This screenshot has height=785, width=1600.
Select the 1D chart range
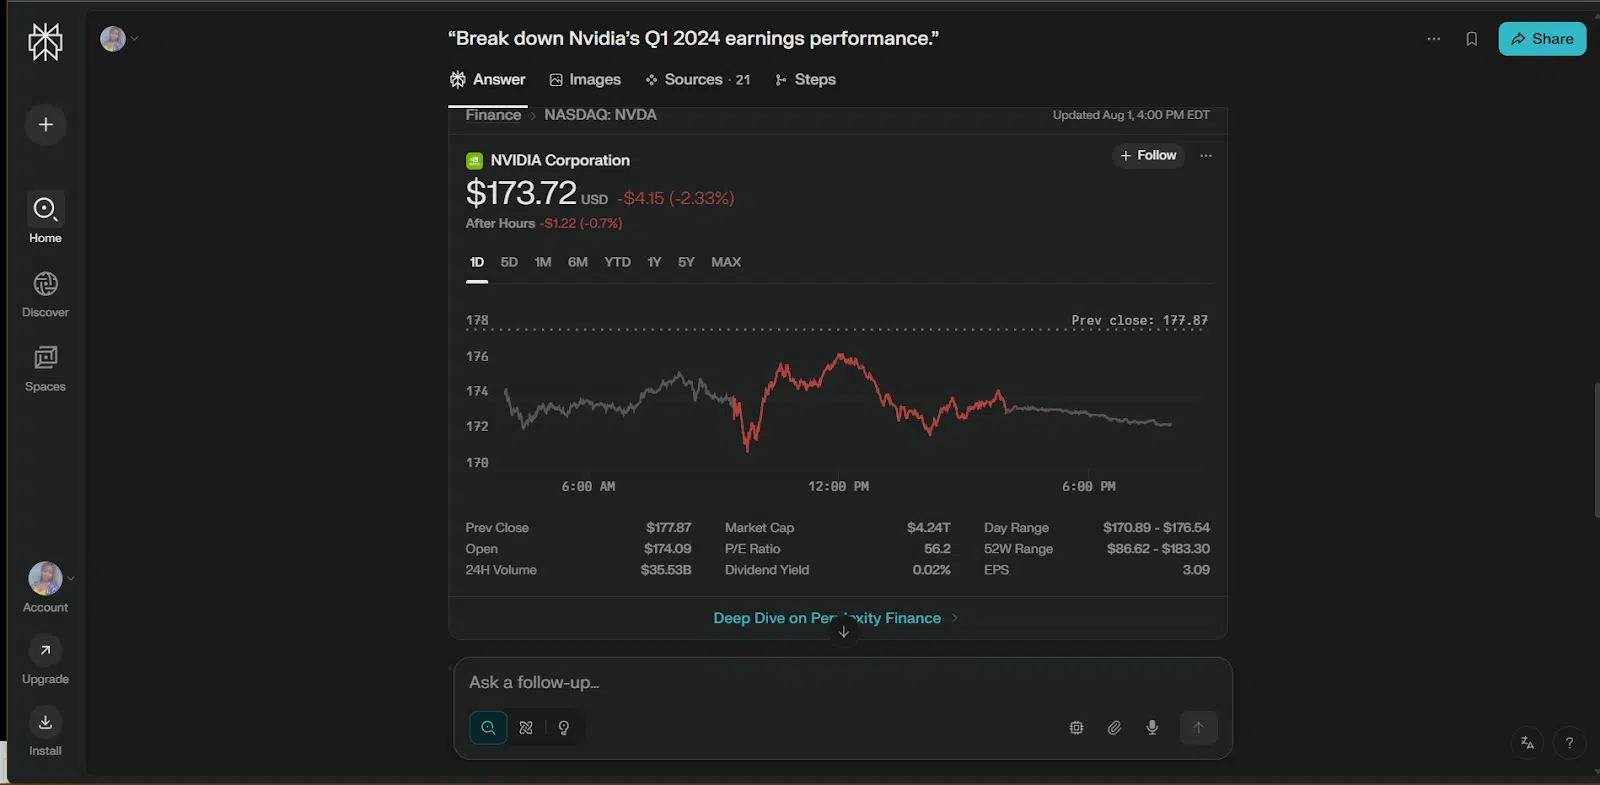pos(477,262)
